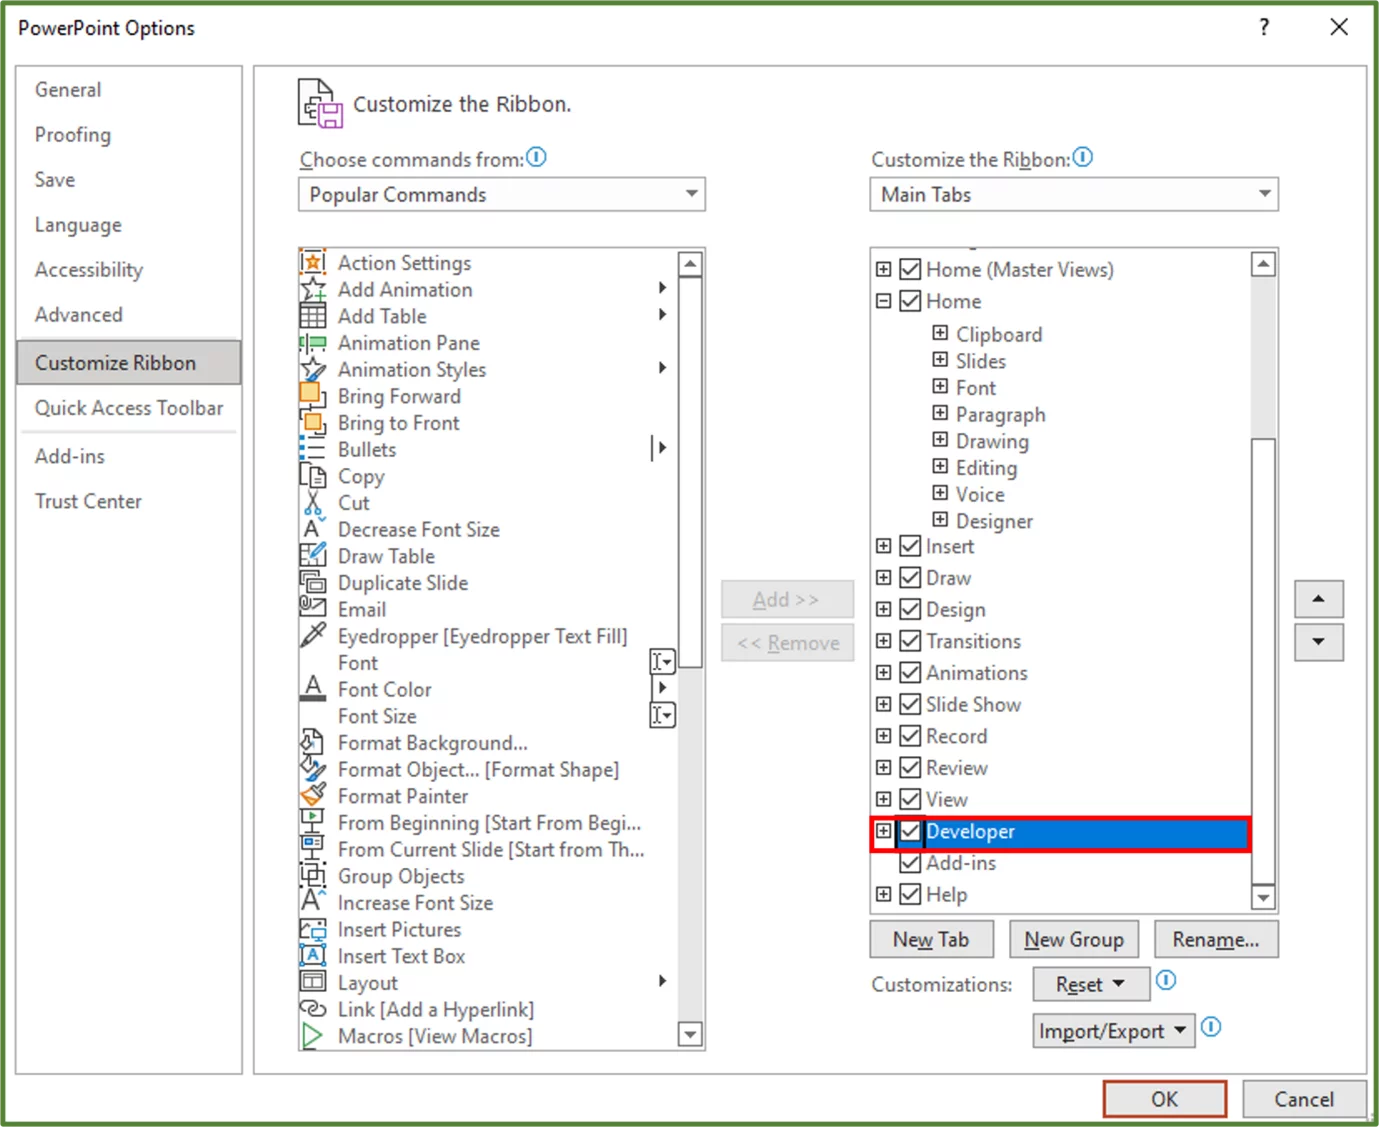Select the Duplicate Slide icon

(313, 583)
